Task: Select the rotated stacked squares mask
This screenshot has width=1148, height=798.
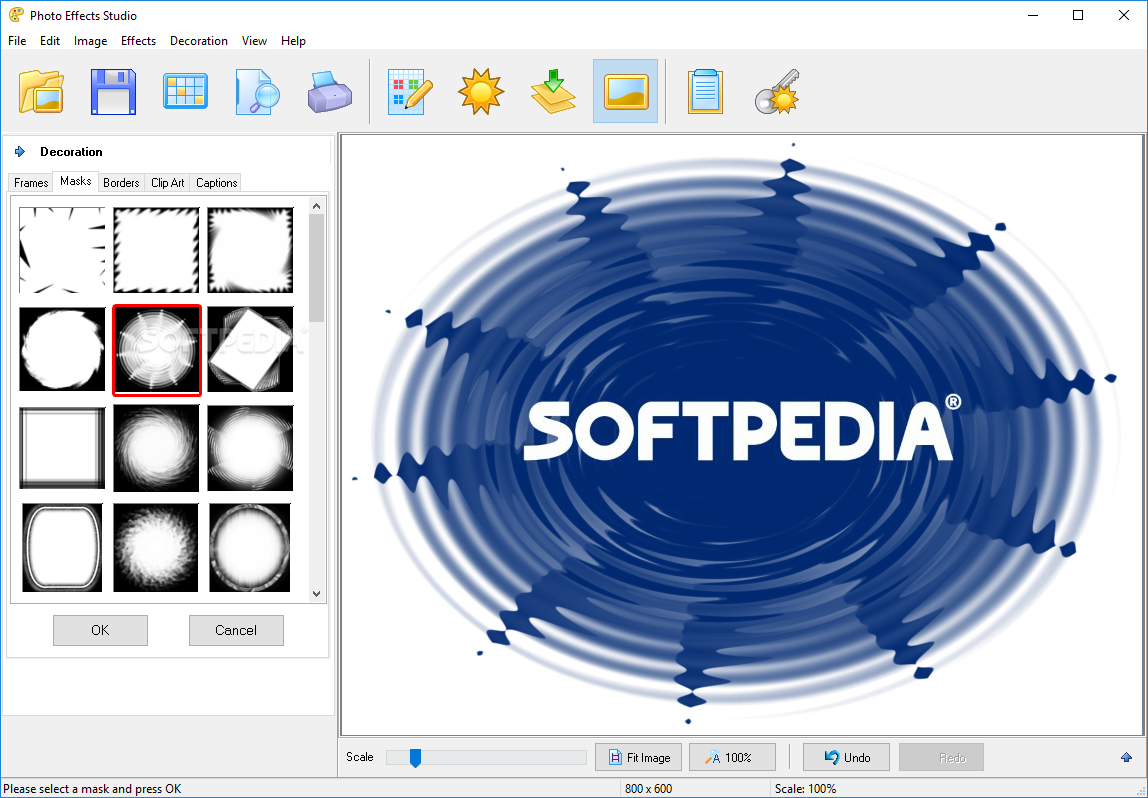Action: click(x=250, y=349)
